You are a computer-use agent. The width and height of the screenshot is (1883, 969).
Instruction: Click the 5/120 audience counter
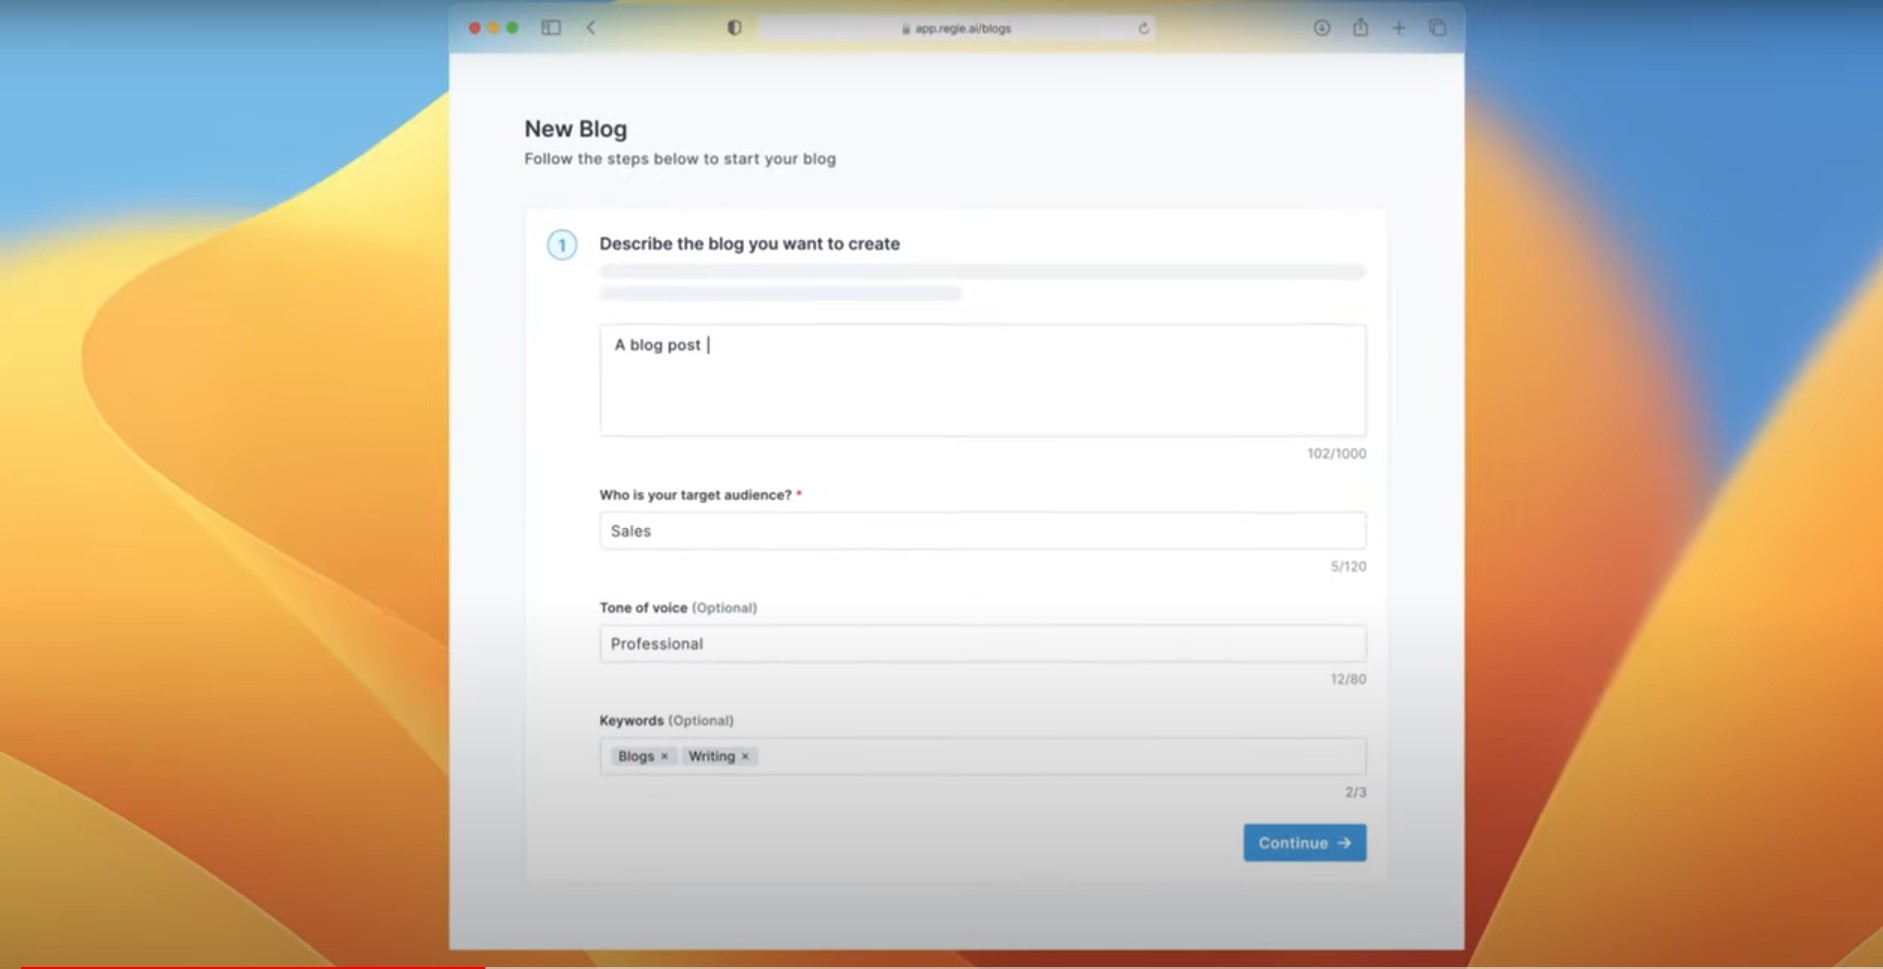click(x=1348, y=567)
